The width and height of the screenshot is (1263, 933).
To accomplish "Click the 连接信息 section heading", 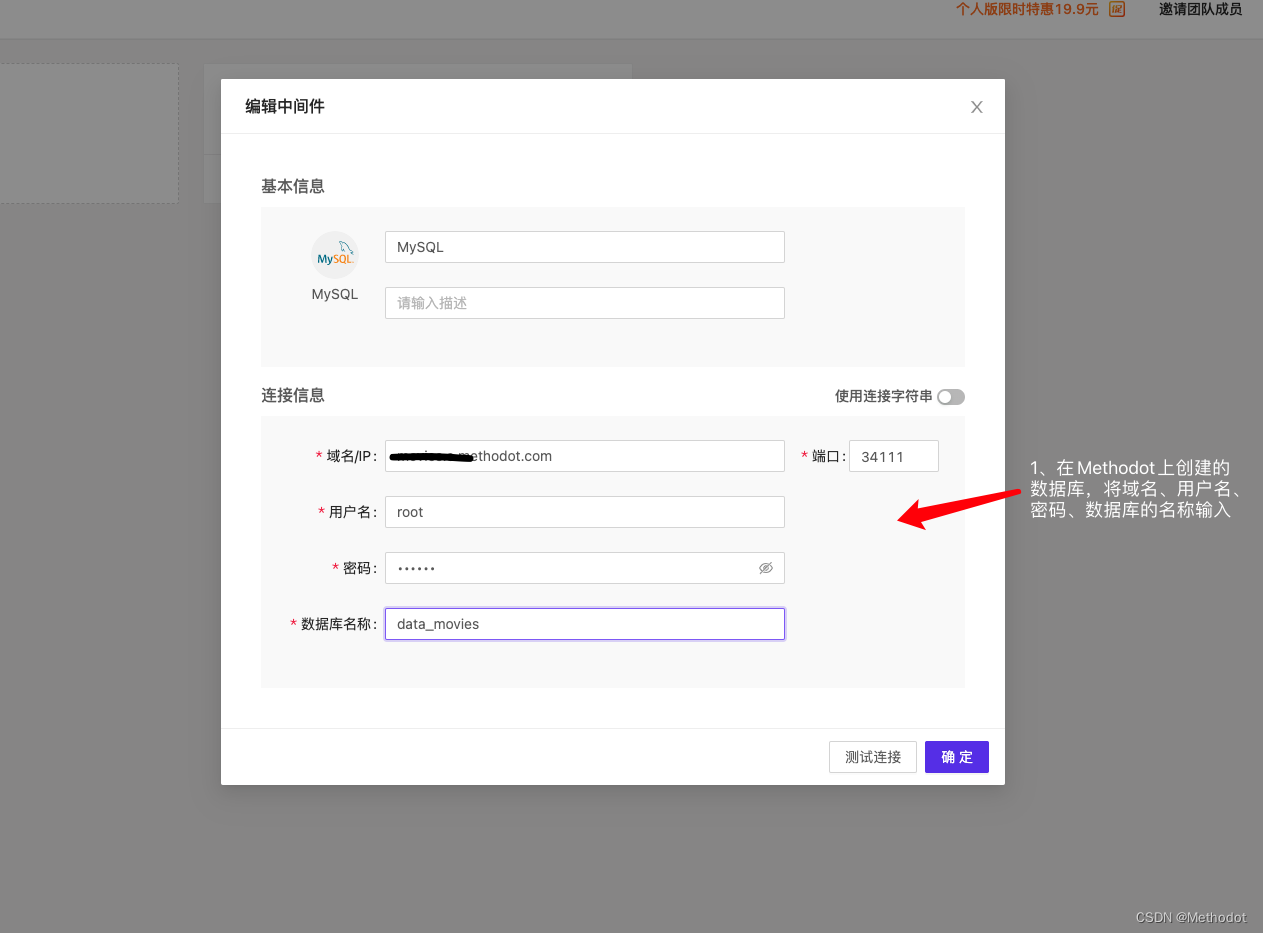I will (293, 395).
